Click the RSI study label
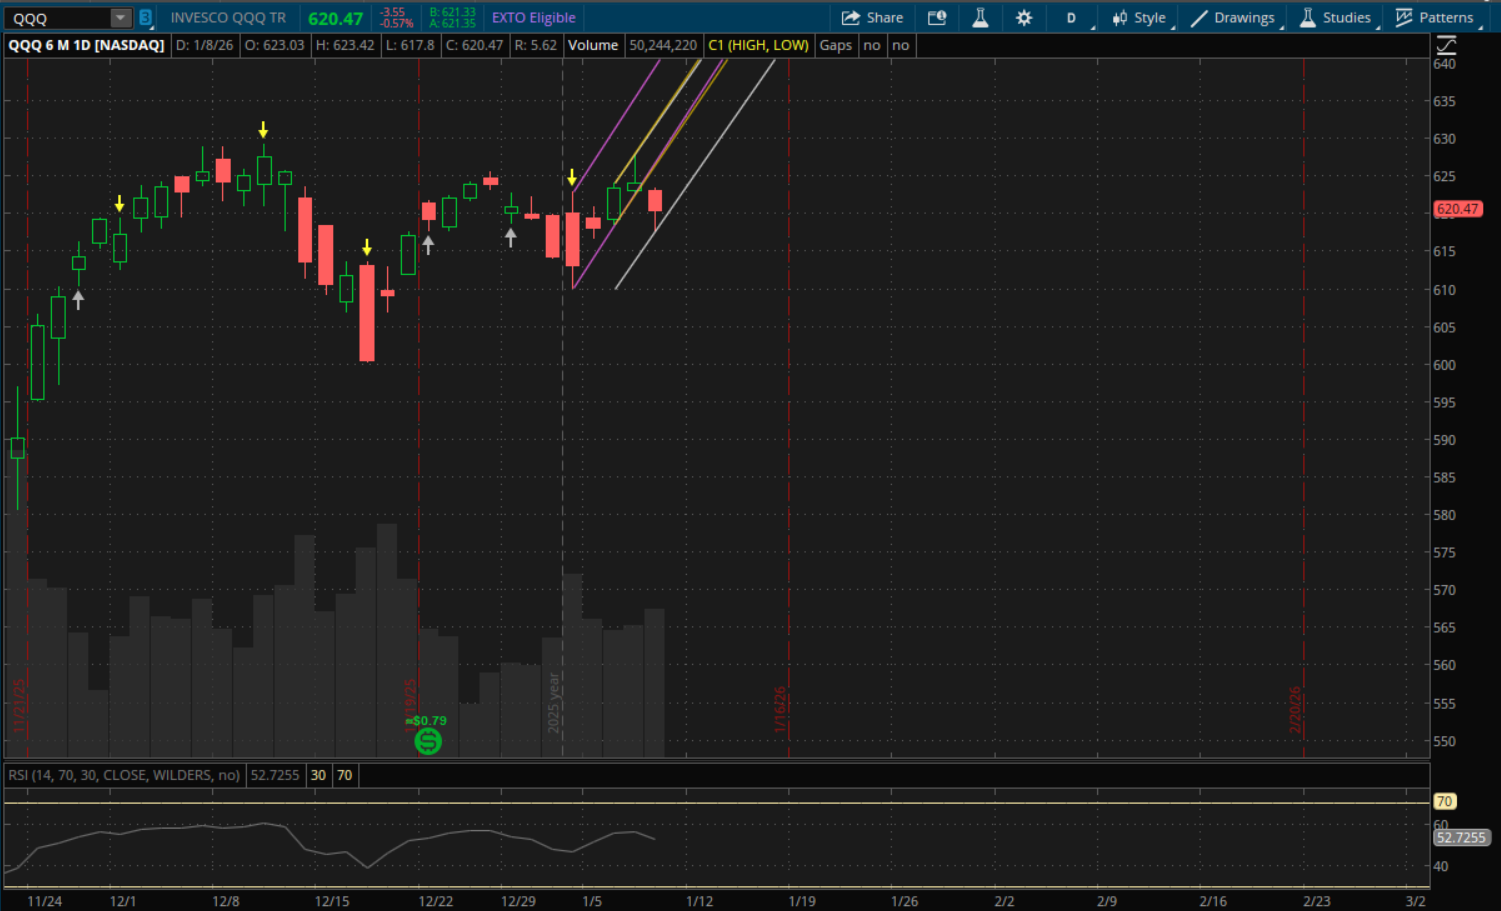This screenshot has width=1501, height=911. click(124, 775)
